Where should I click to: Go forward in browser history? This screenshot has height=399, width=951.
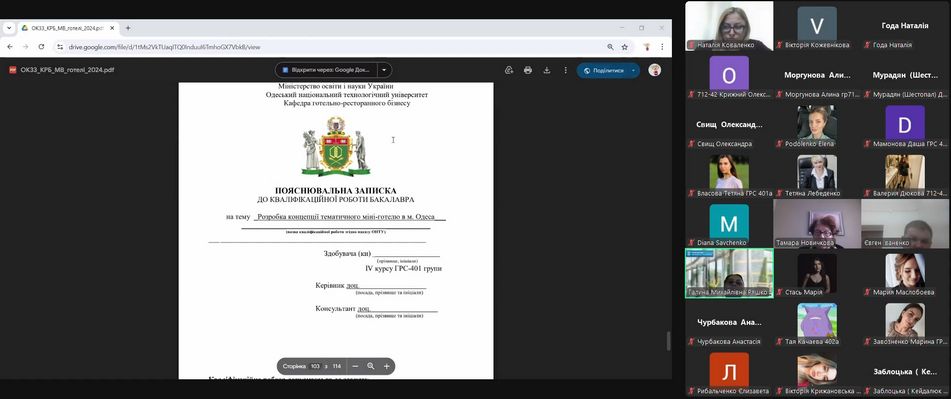25,46
